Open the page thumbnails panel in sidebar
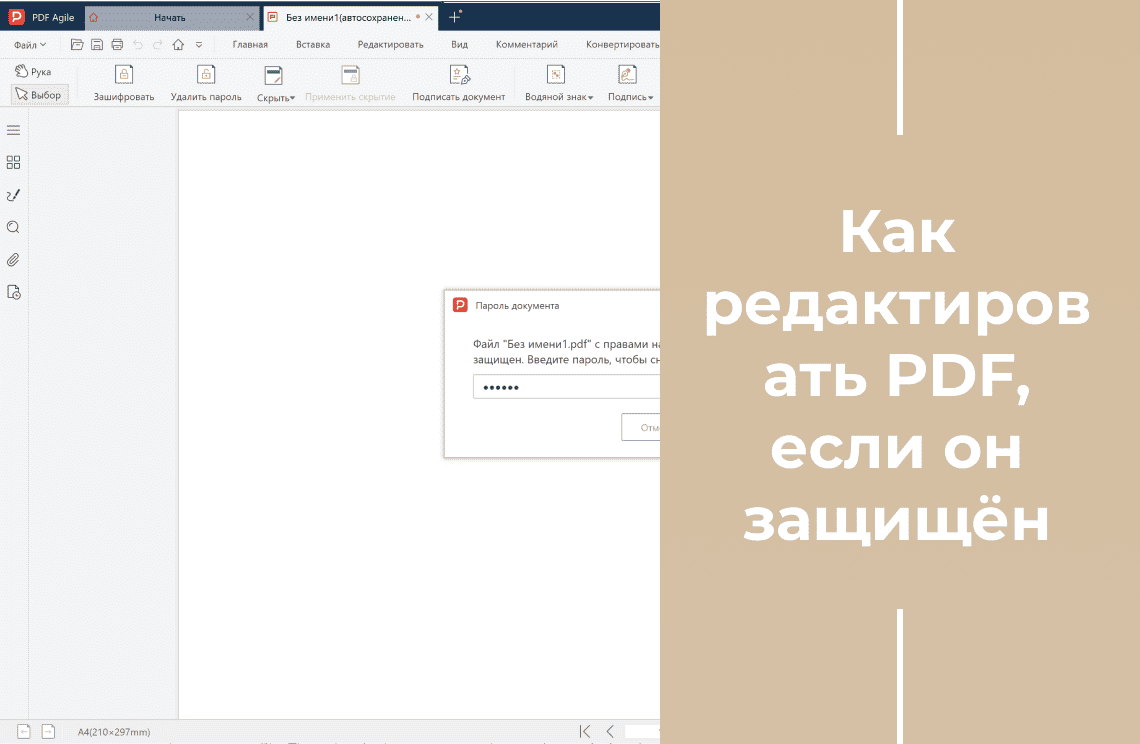The image size is (1140, 744). click(13, 162)
